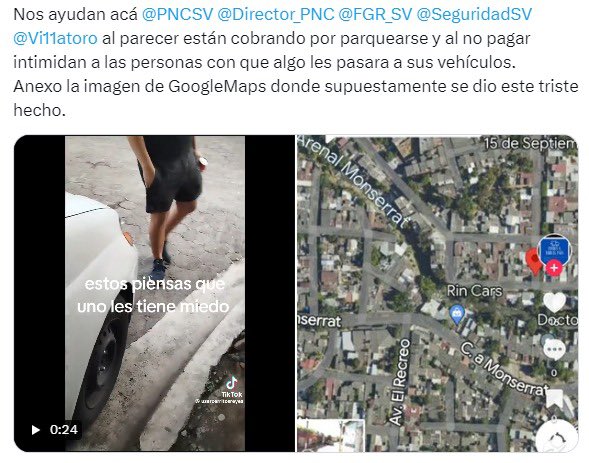This screenshot has height=463, width=589.
Task: Open the Street View thumbnail preview
Action: [x=331, y=436]
